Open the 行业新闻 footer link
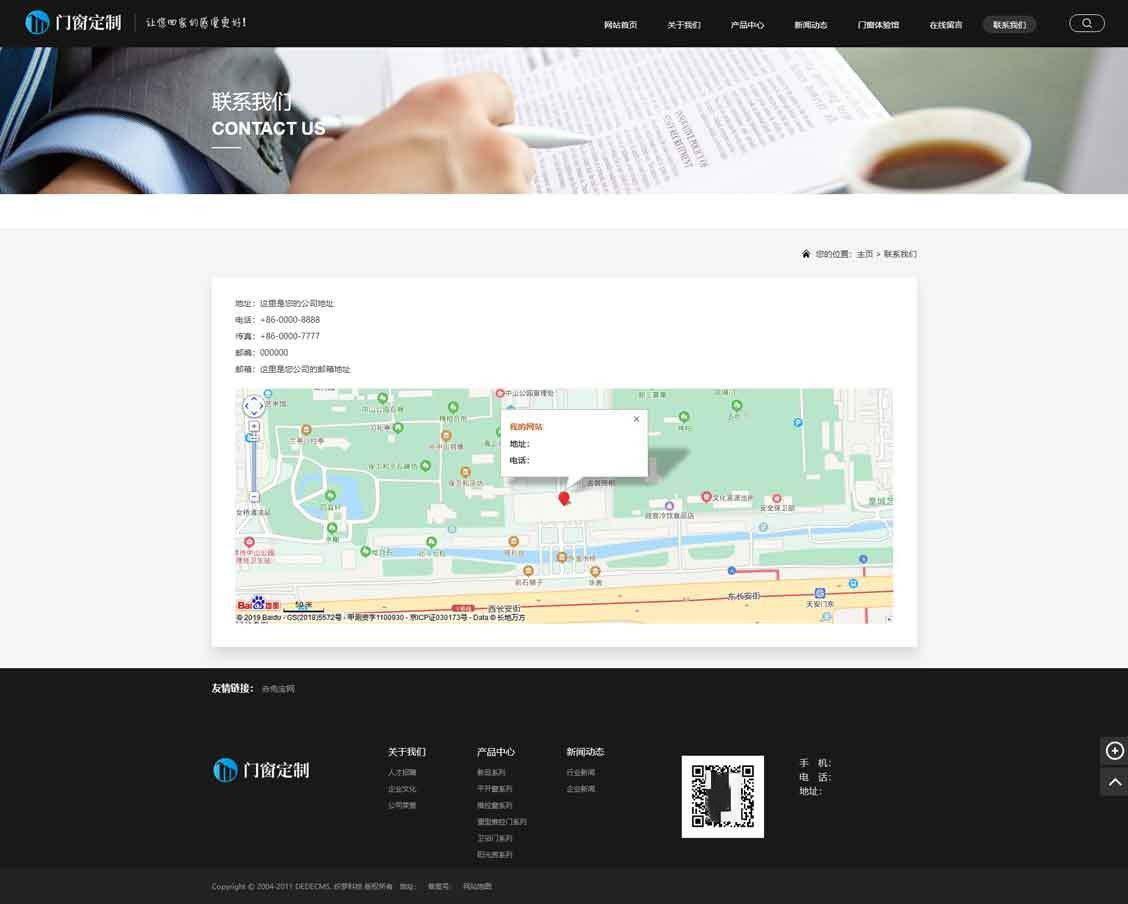Image resolution: width=1128 pixels, height=904 pixels. click(x=580, y=773)
